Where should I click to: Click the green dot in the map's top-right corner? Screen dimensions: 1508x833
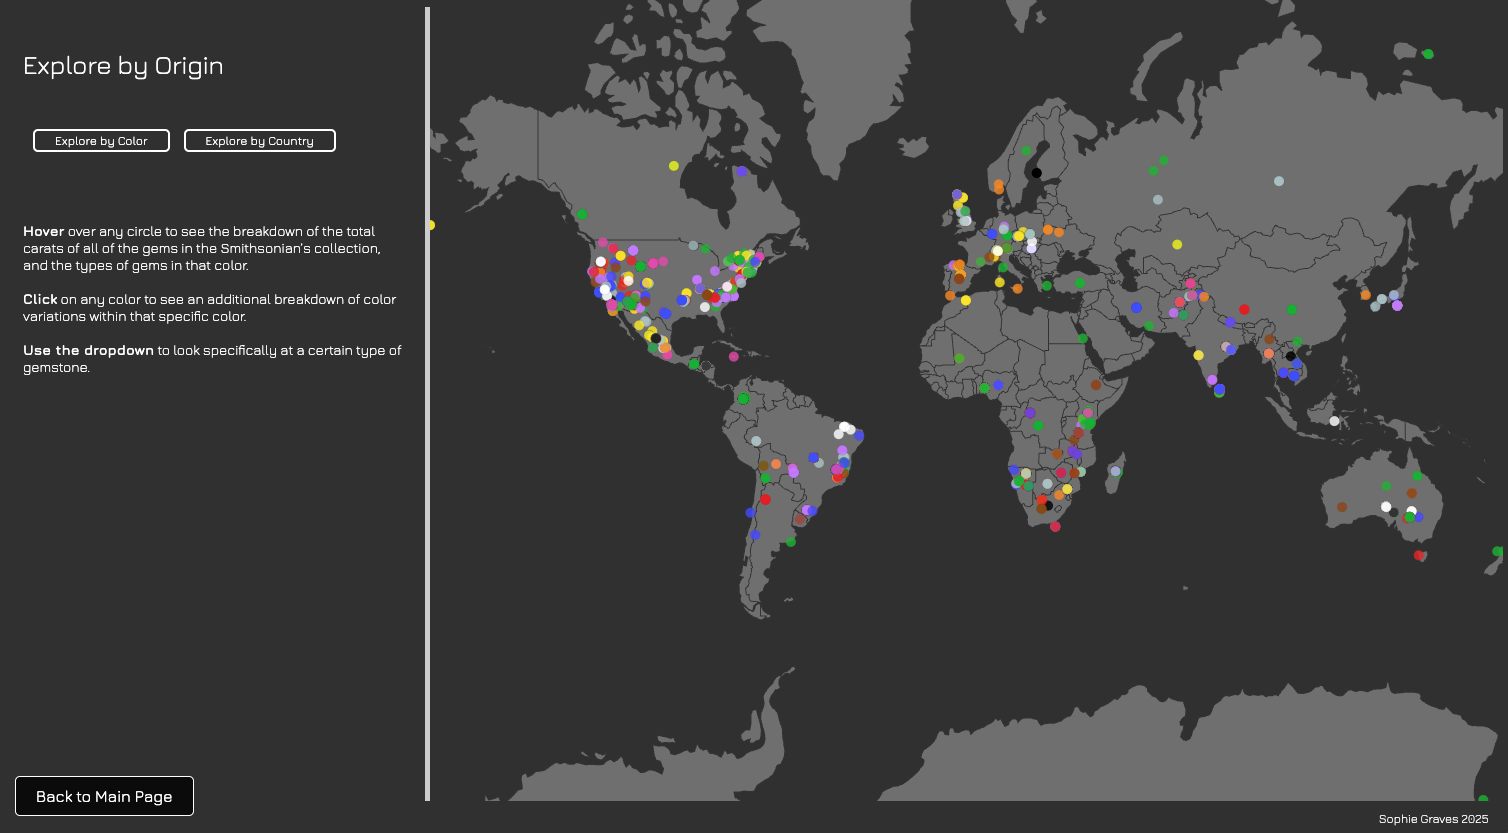point(1428,54)
